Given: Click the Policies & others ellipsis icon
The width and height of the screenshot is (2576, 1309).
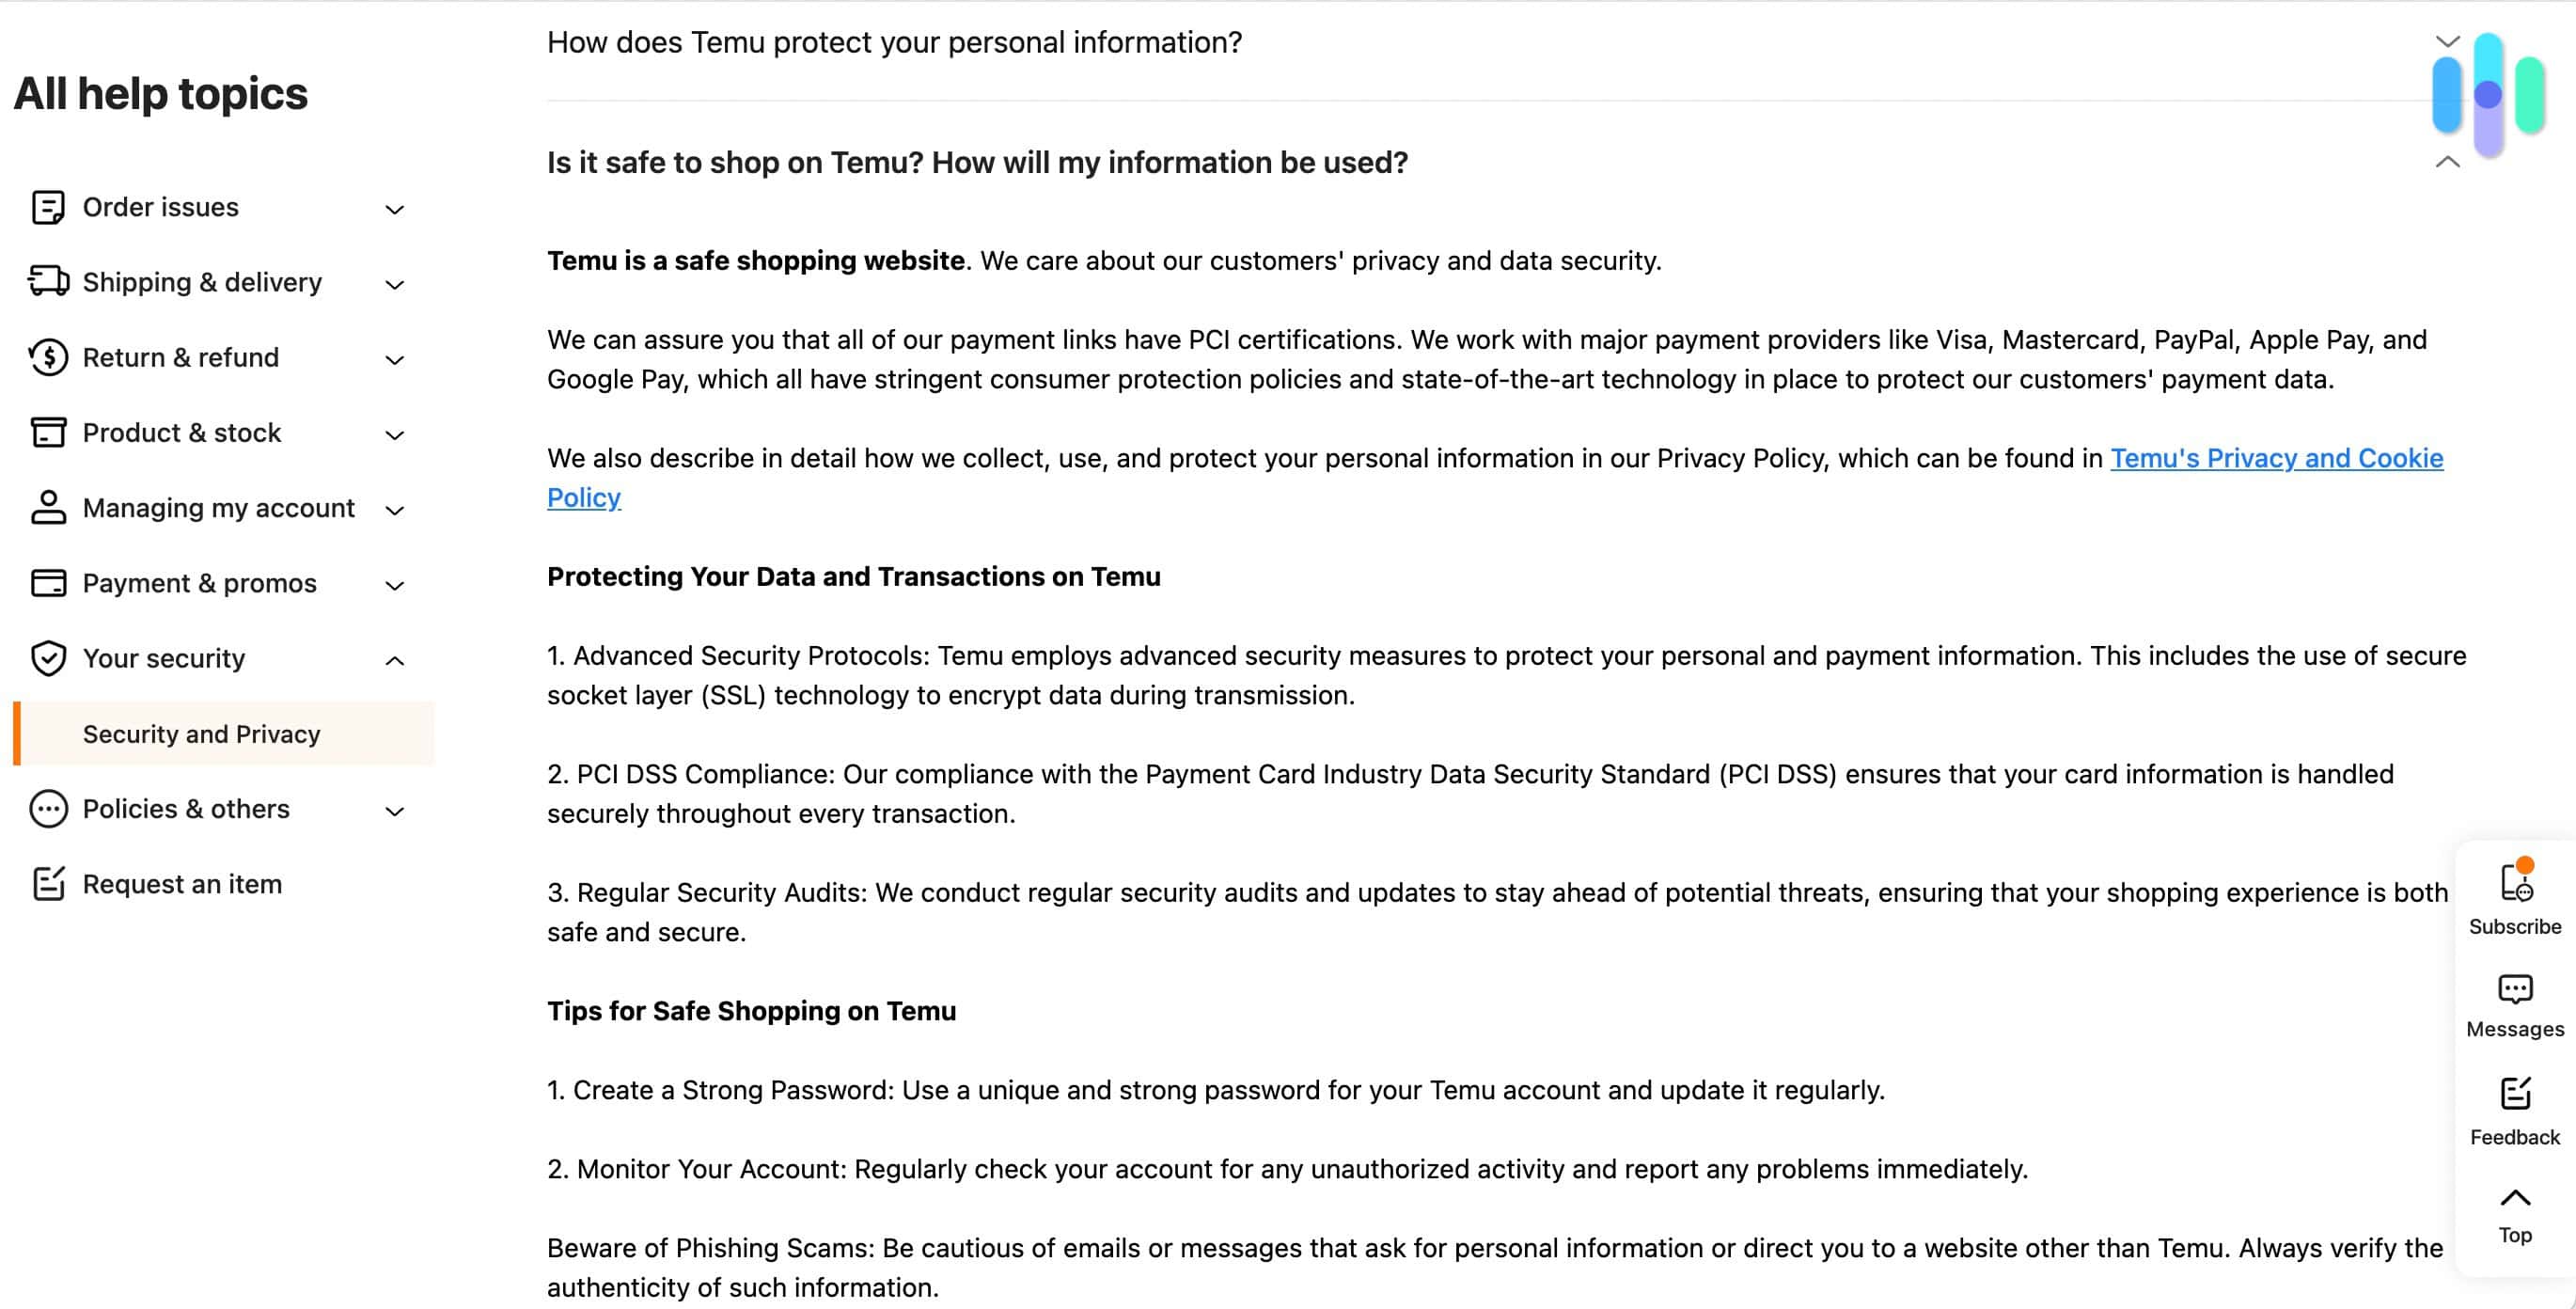Looking at the screenshot, I should pos(47,809).
